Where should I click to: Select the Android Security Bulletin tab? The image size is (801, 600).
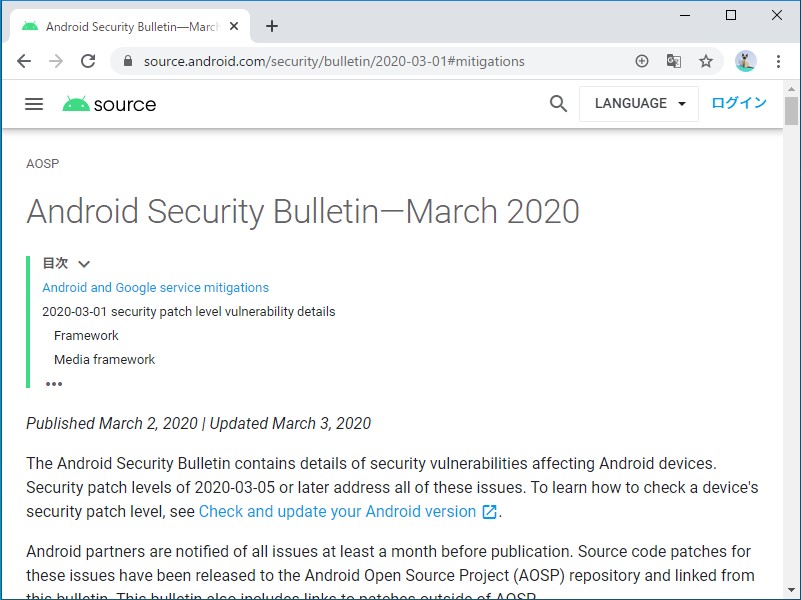[x=130, y=27]
